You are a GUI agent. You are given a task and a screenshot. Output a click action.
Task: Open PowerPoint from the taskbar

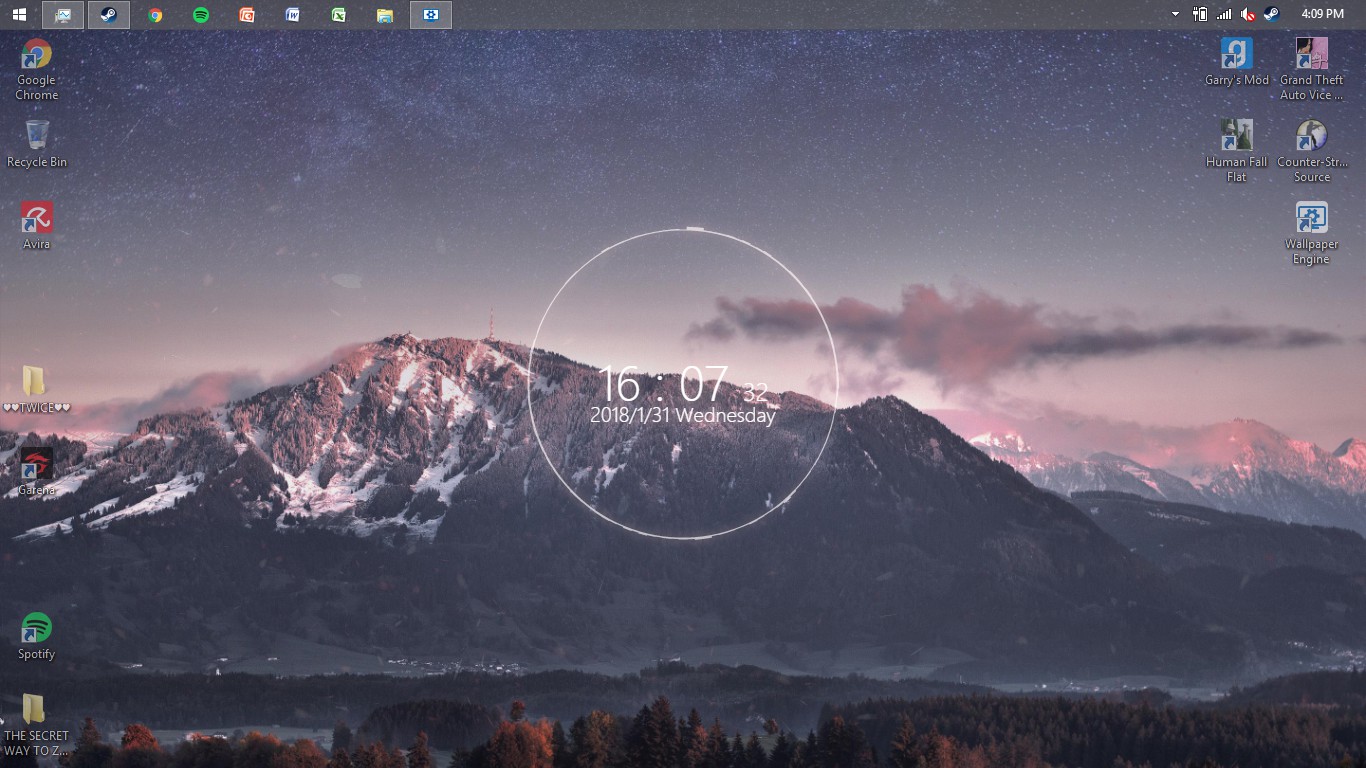pyautogui.click(x=247, y=14)
